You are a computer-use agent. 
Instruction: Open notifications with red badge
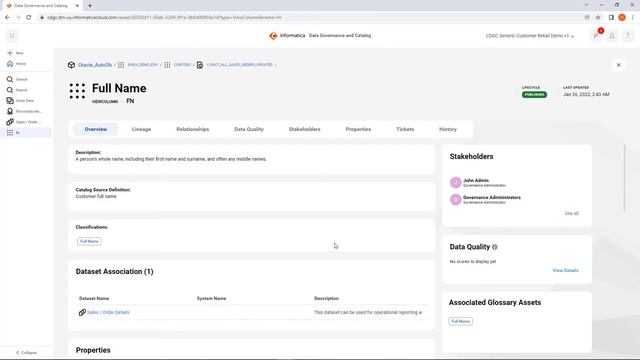click(597, 35)
